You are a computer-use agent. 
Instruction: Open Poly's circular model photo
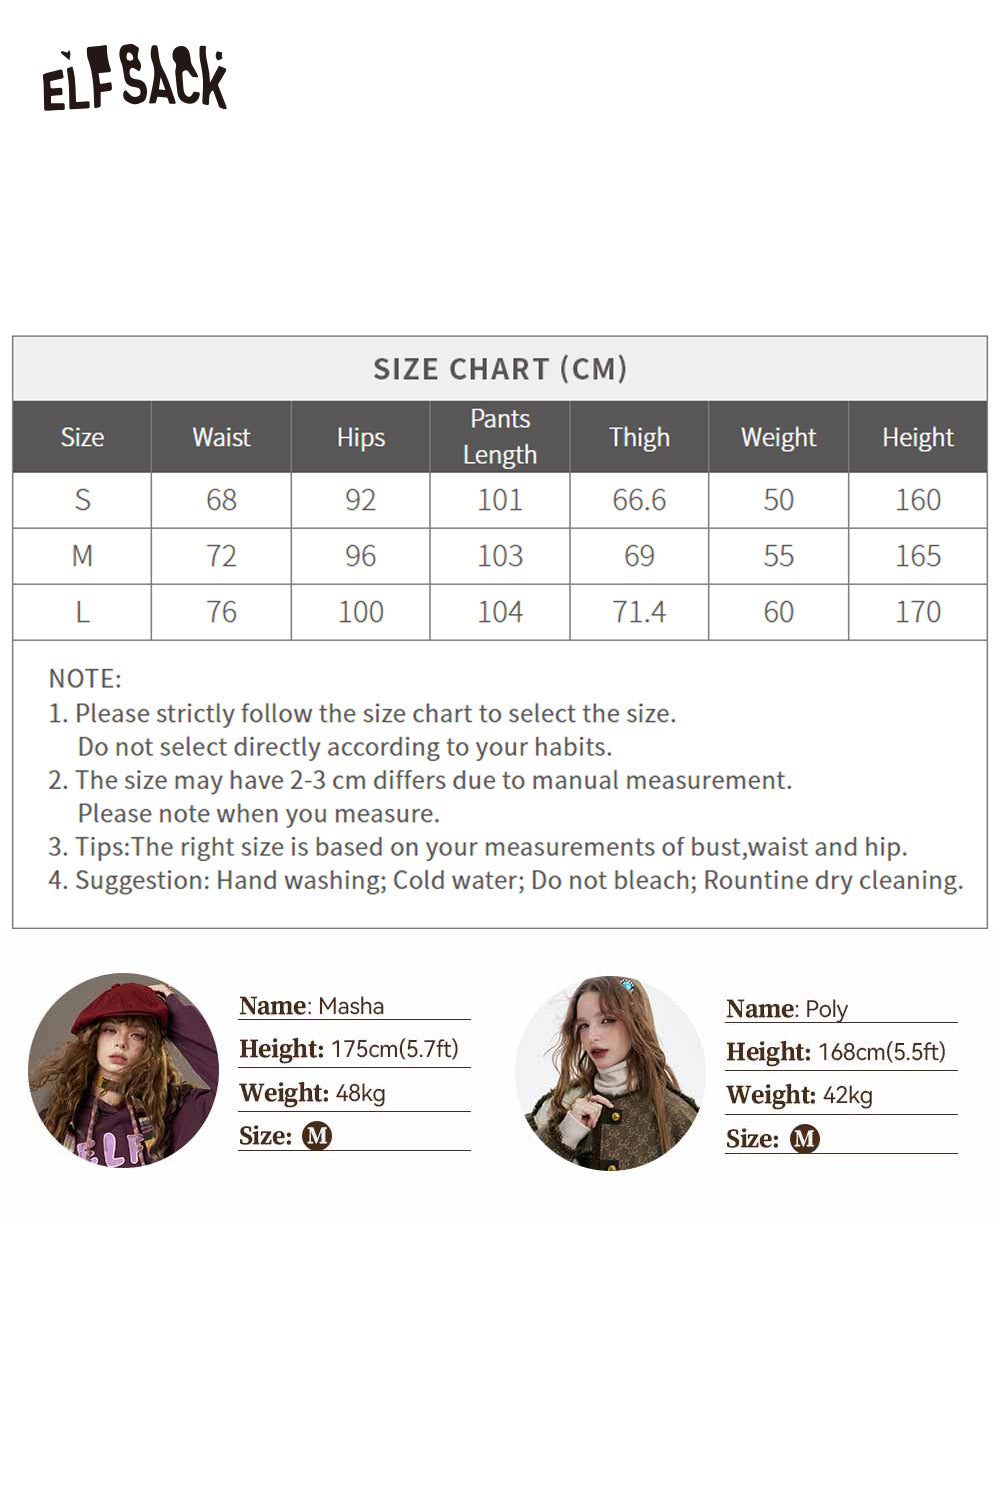pyautogui.click(x=610, y=1072)
